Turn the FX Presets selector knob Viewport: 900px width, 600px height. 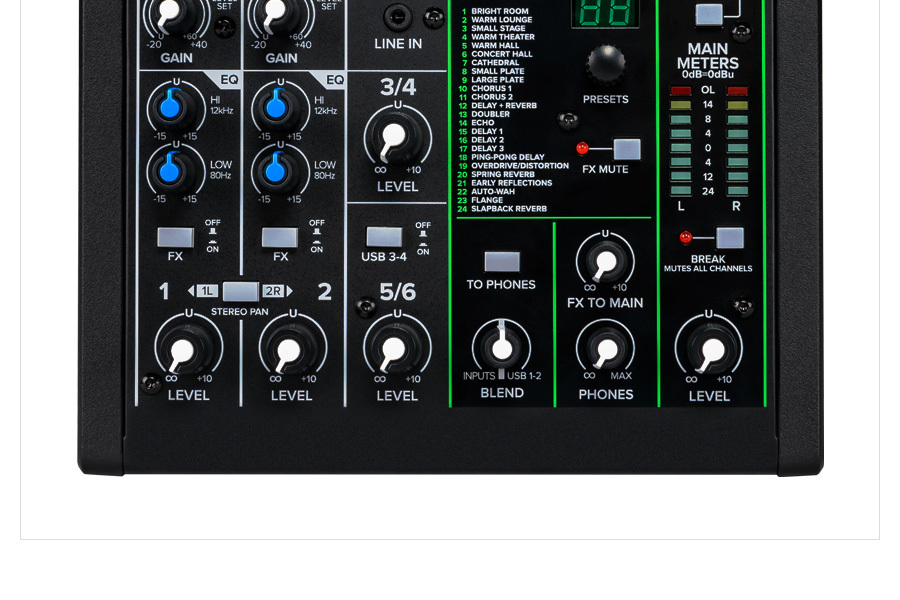(x=605, y=63)
